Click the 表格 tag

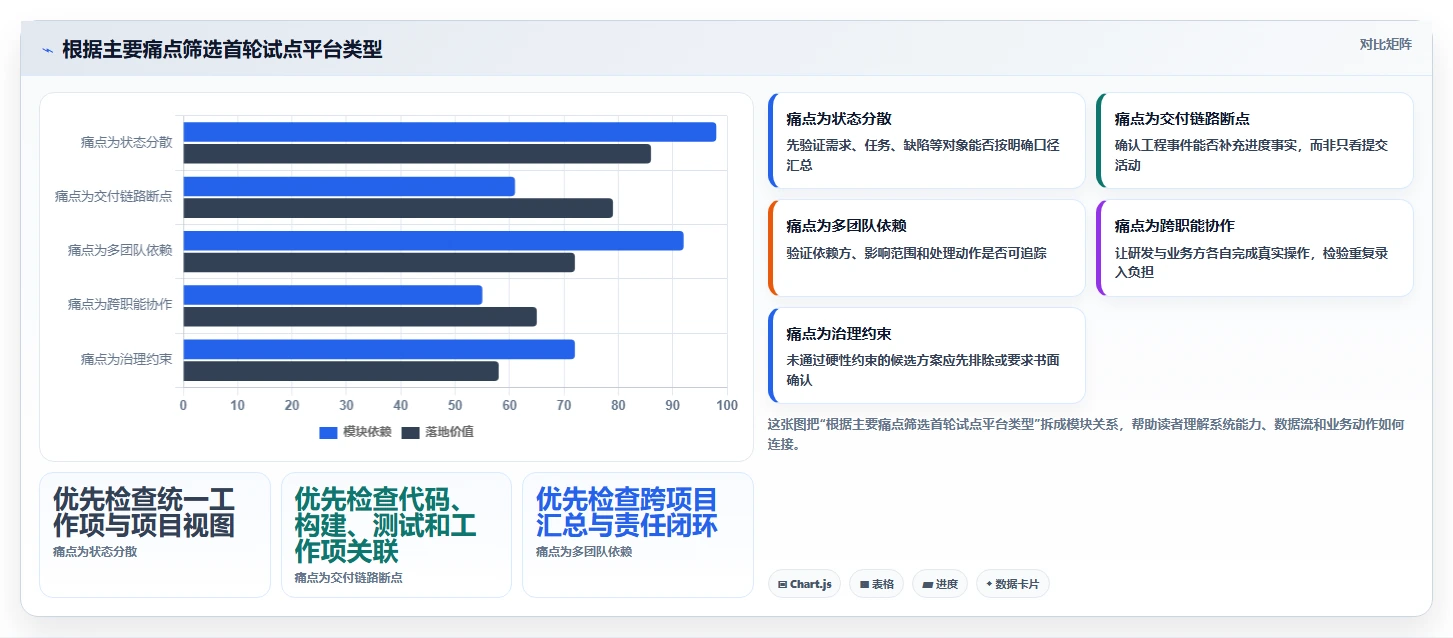876,584
